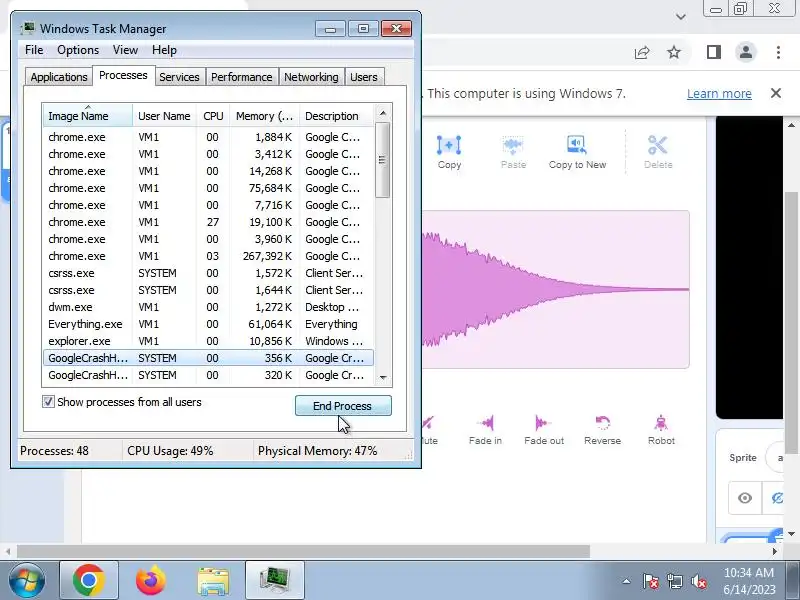Image resolution: width=800 pixels, height=600 pixels.
Task: Select csrss.exe row with 1,572 K
Action: coord(208,273)
